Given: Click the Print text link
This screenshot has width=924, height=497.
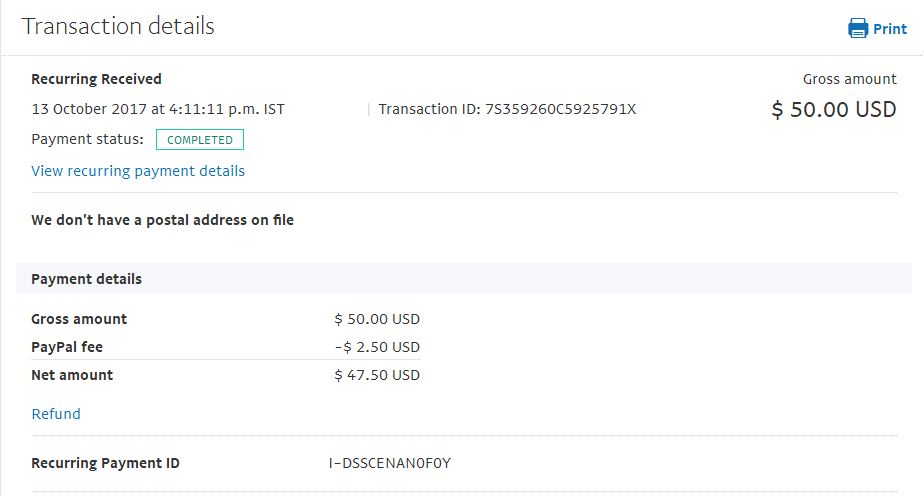Looking at the screenshot, I should click(x=890, y=29).
